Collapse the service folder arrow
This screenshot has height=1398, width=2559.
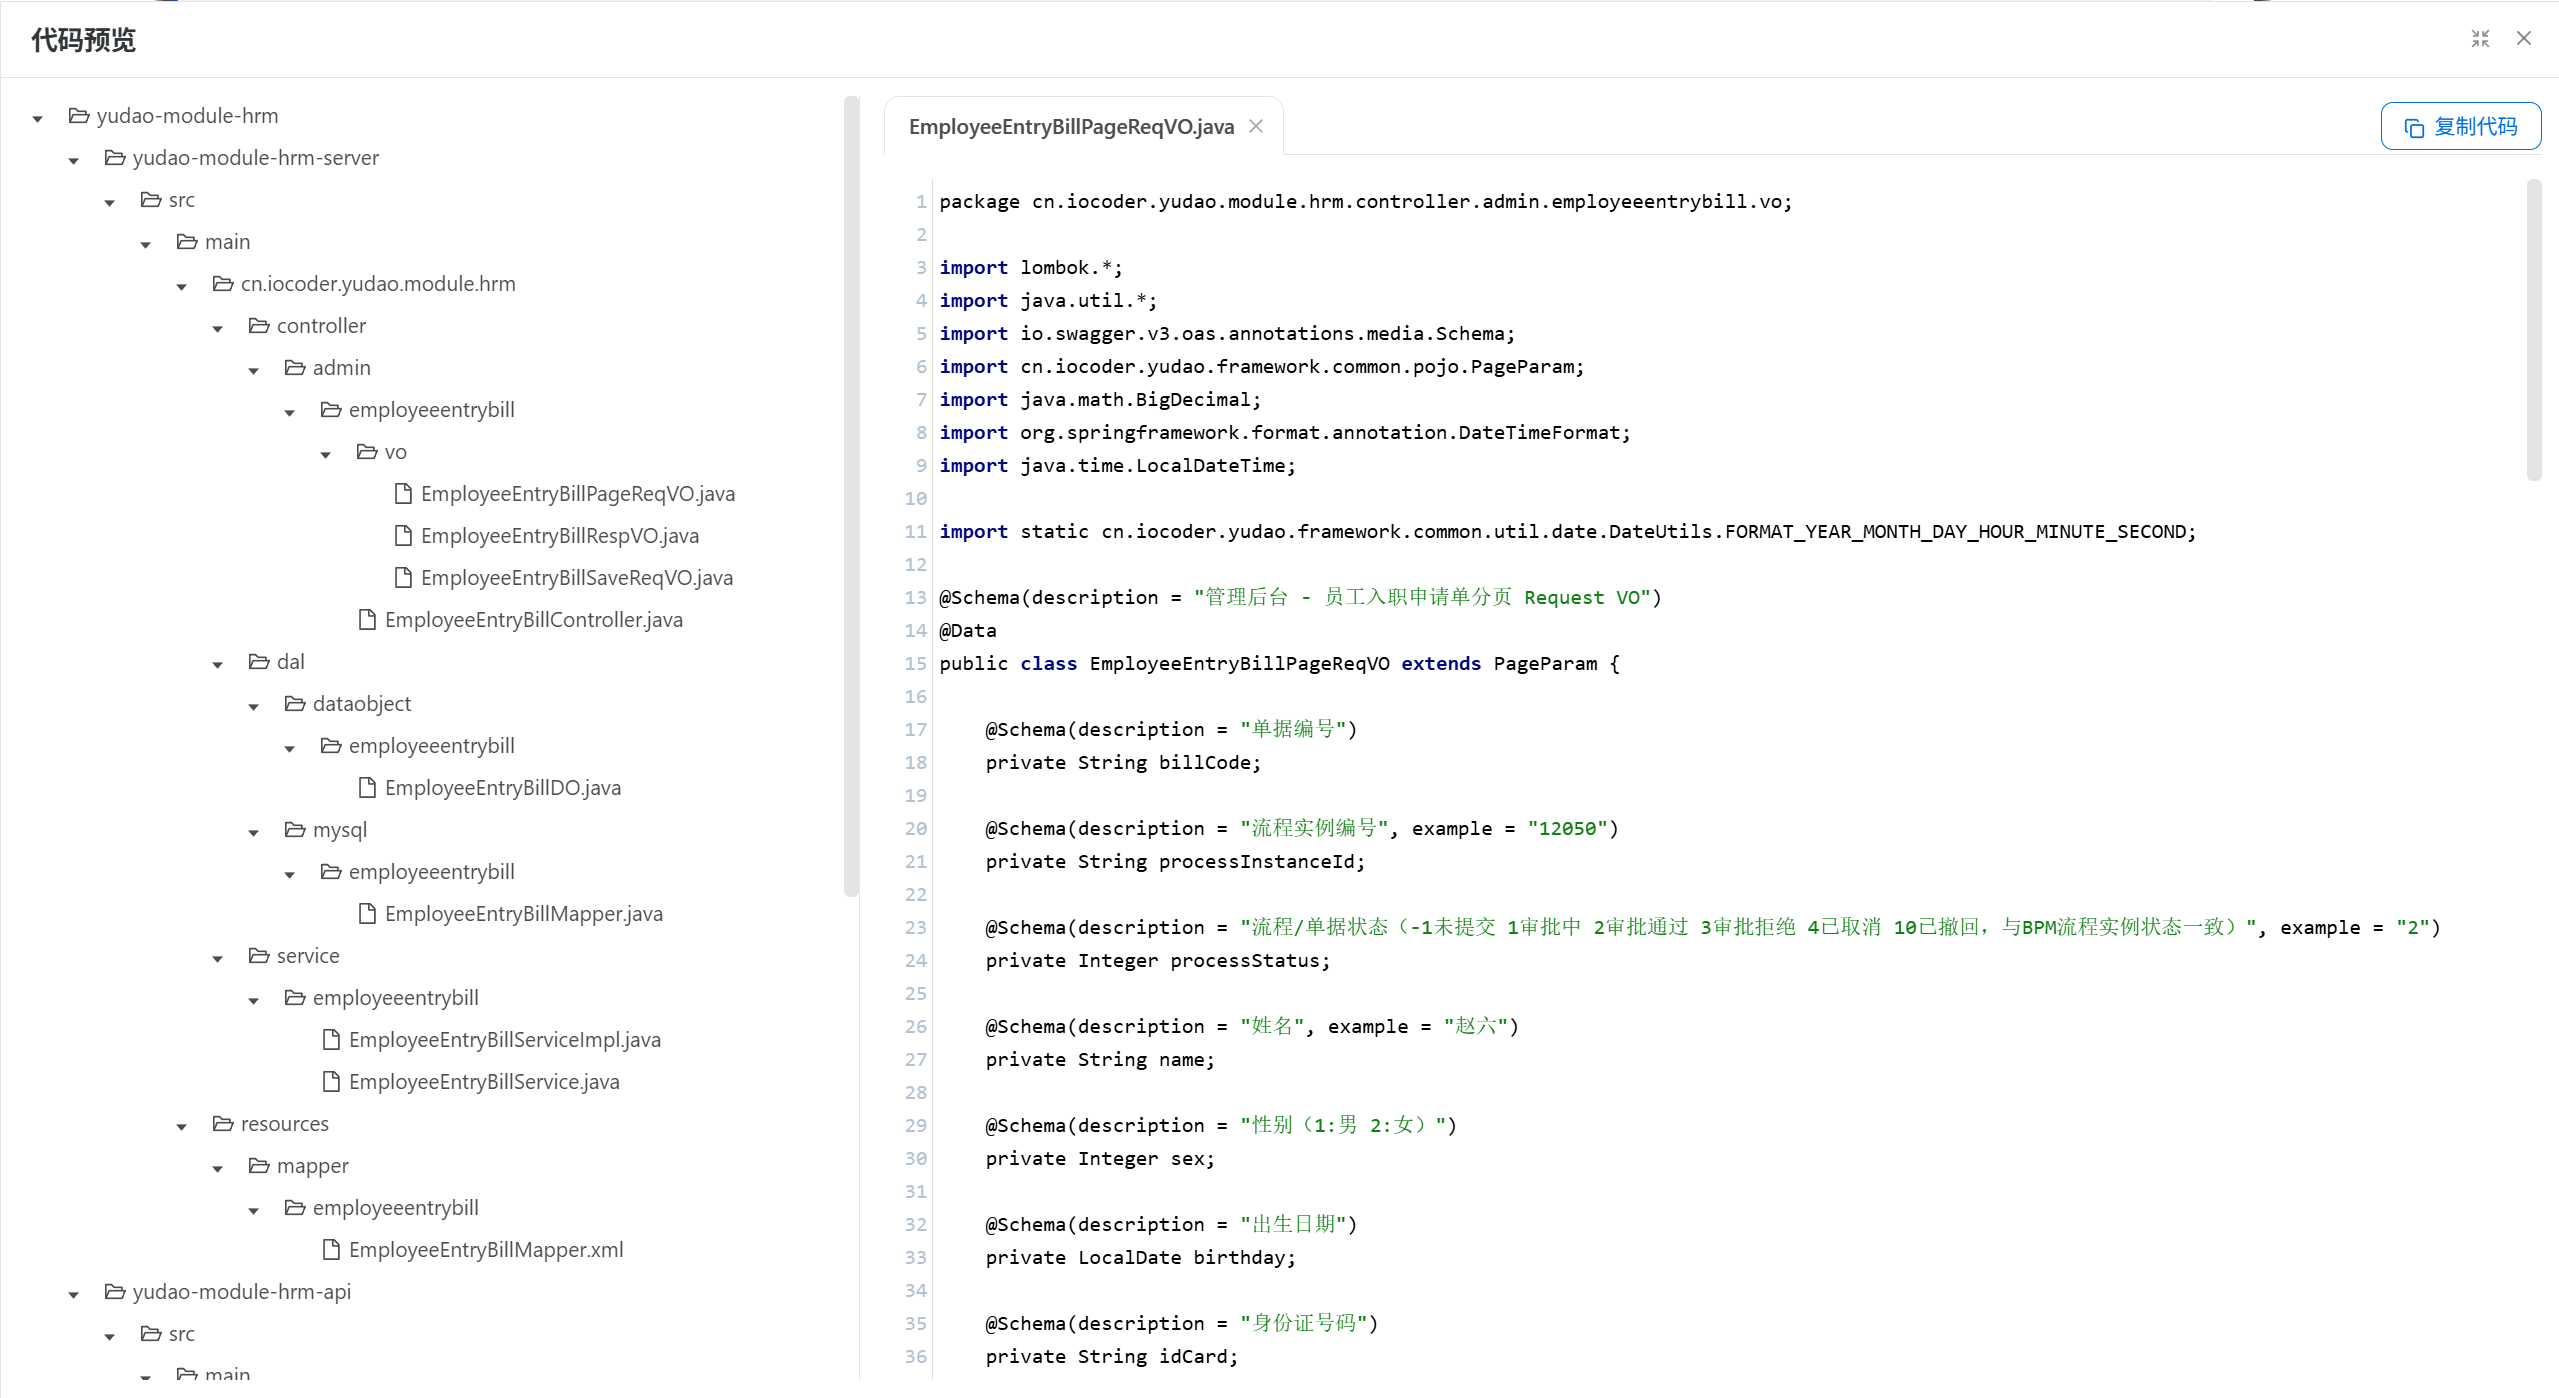[x=218, y=958]
